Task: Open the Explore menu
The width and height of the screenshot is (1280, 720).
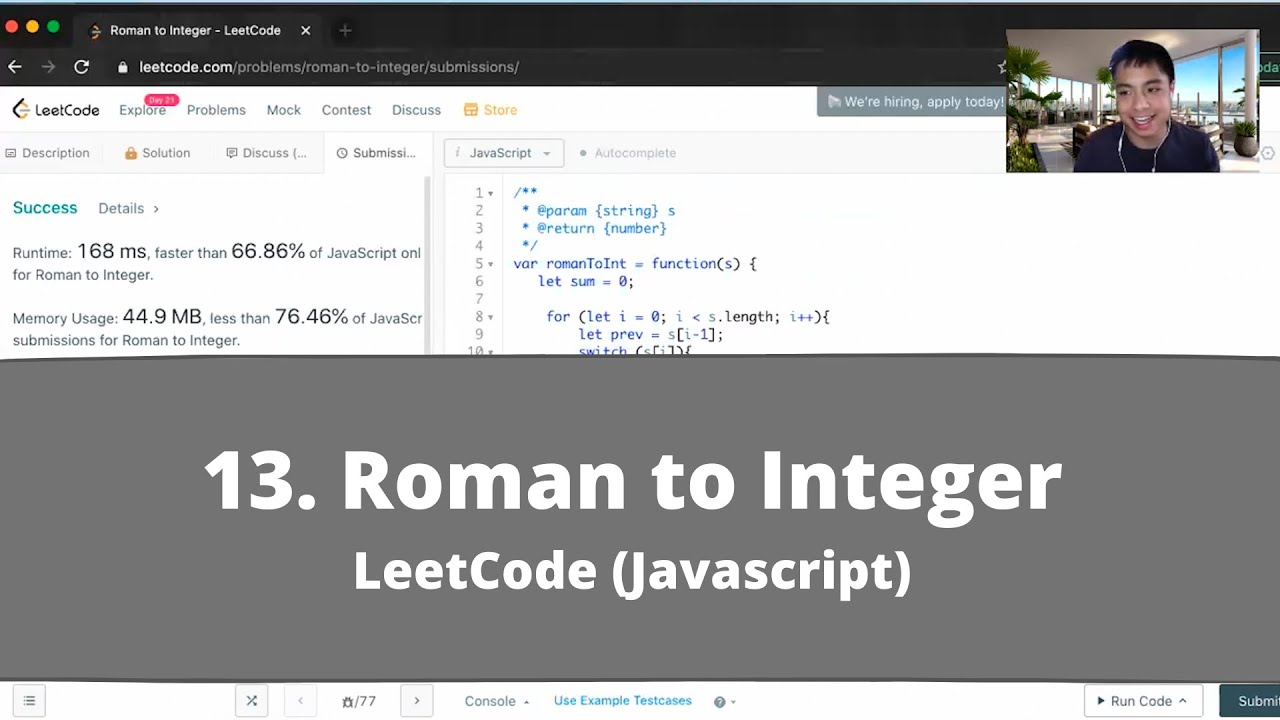Action: 143,110
